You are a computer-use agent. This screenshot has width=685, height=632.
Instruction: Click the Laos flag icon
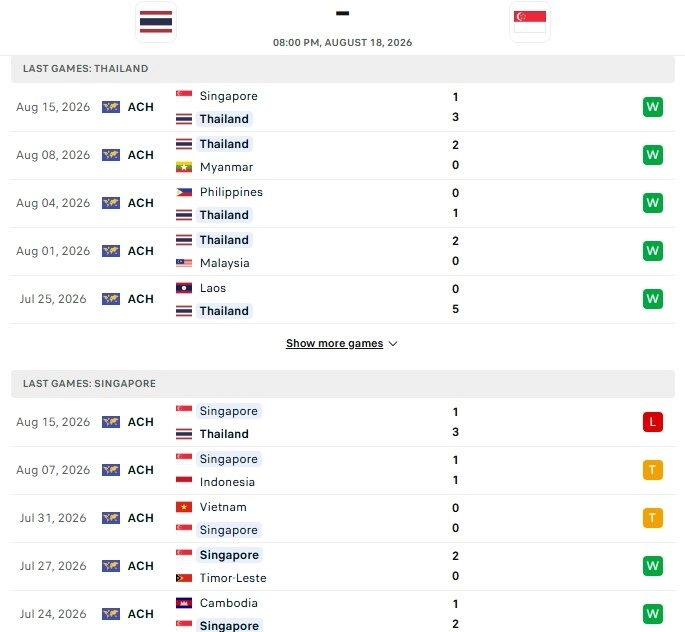click(x=184, y=288)
